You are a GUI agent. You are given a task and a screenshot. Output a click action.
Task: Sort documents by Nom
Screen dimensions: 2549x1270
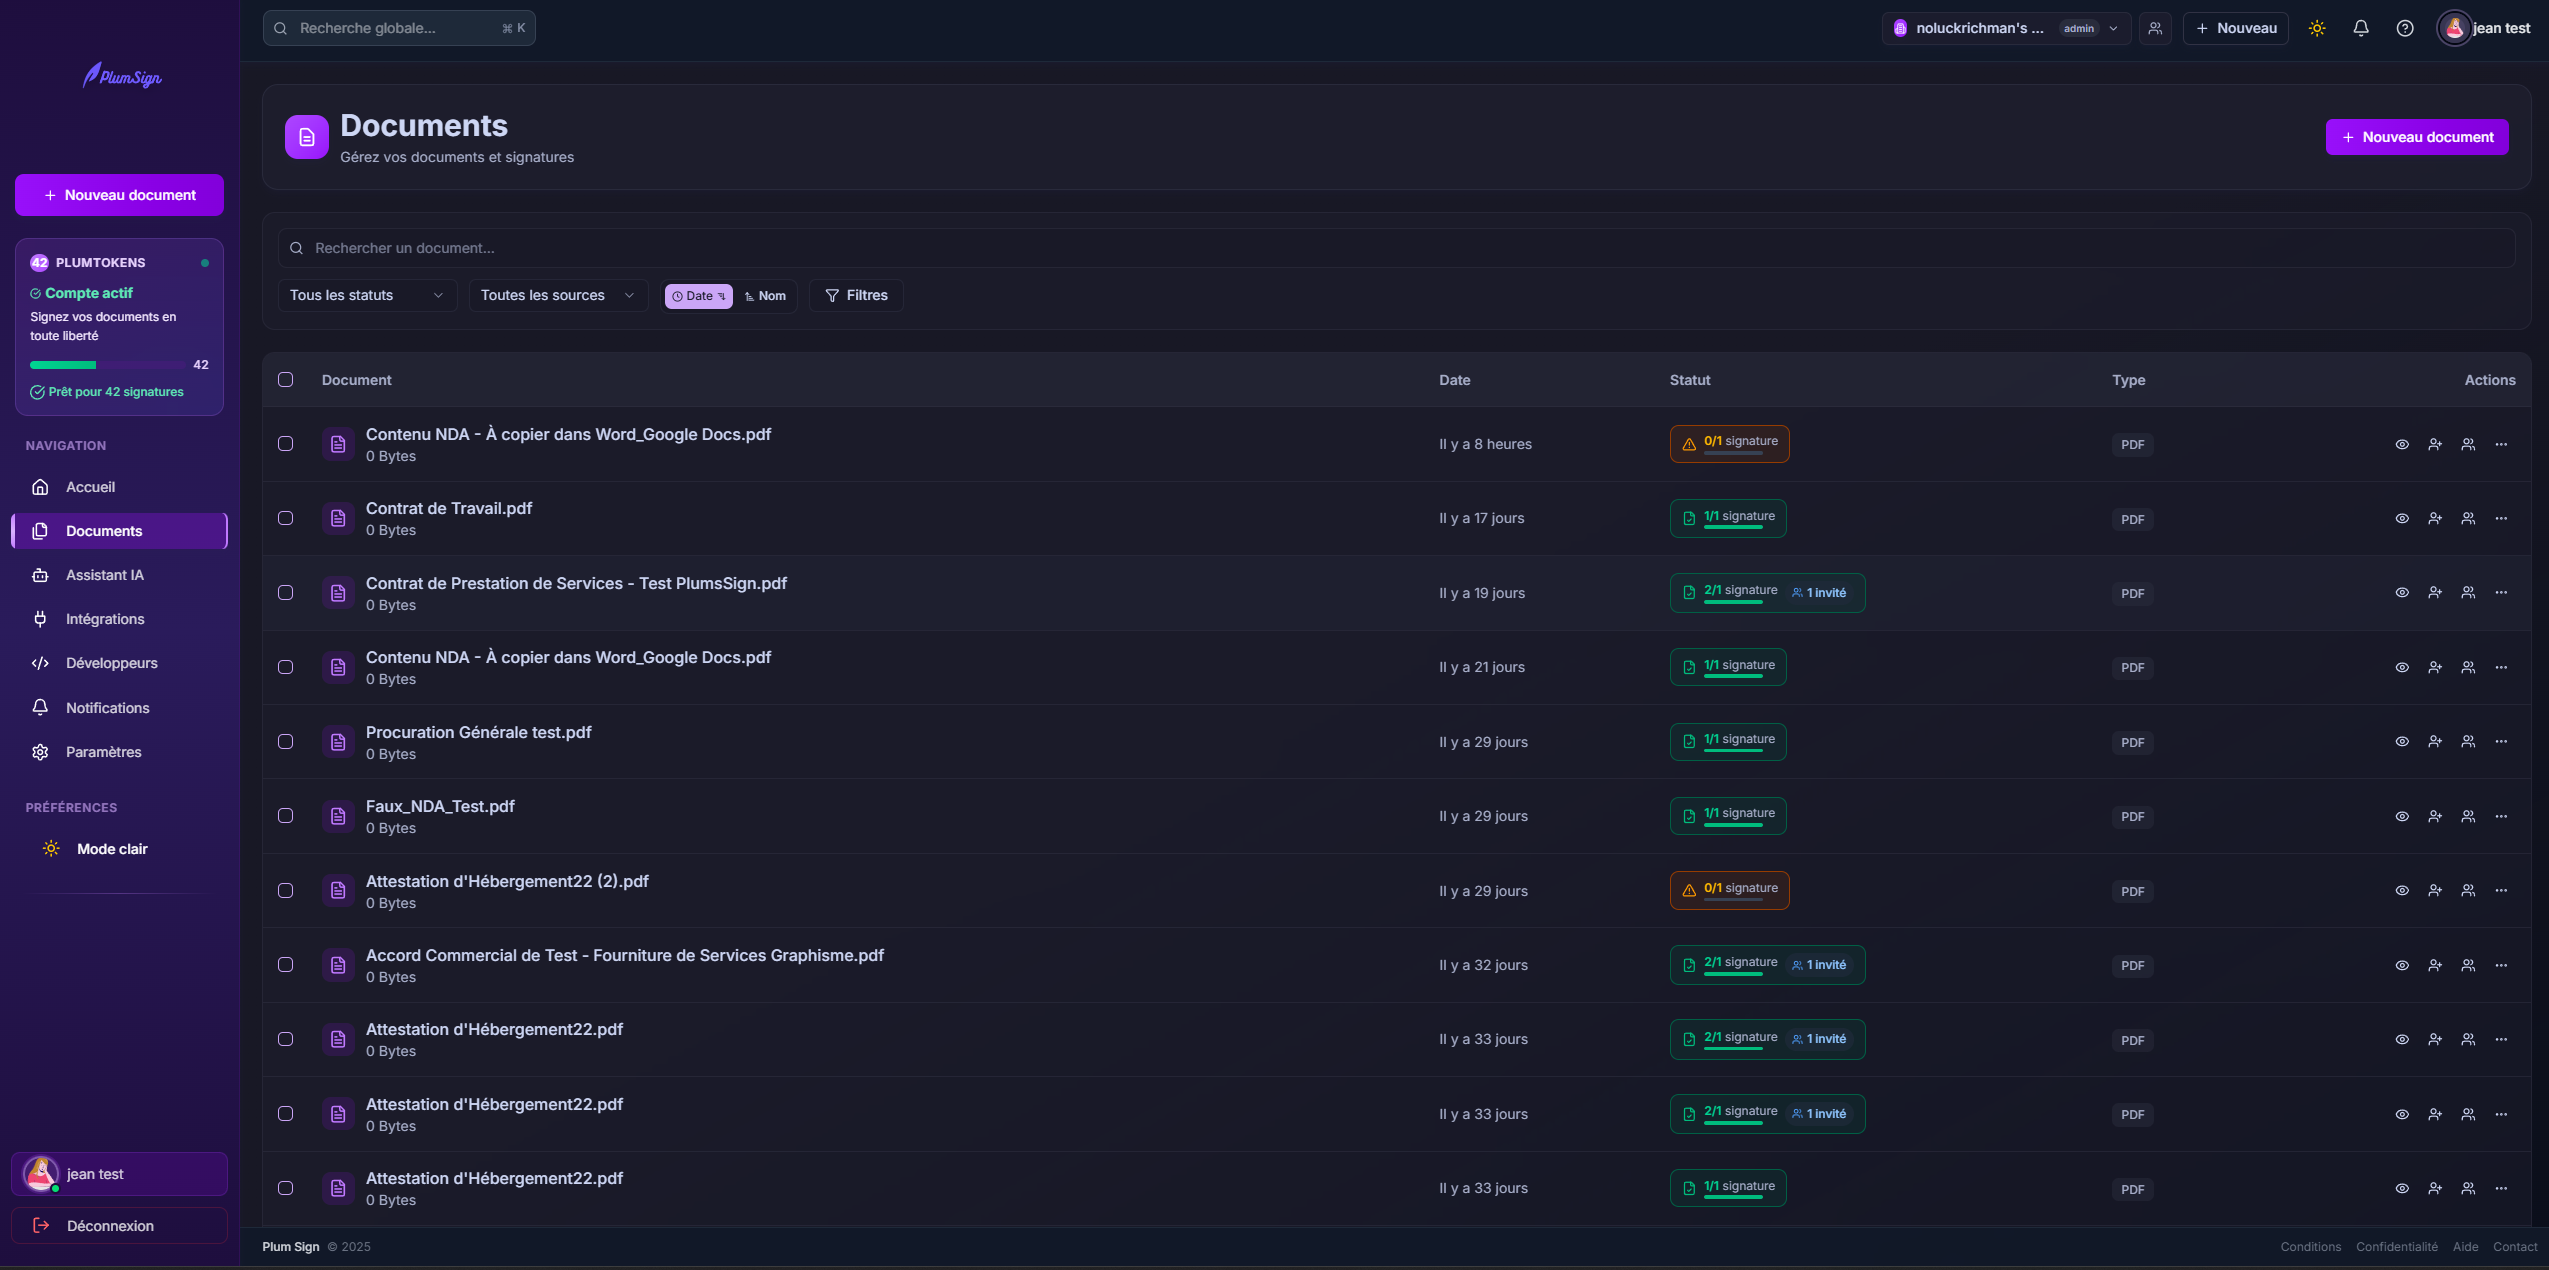coord(765,296)
